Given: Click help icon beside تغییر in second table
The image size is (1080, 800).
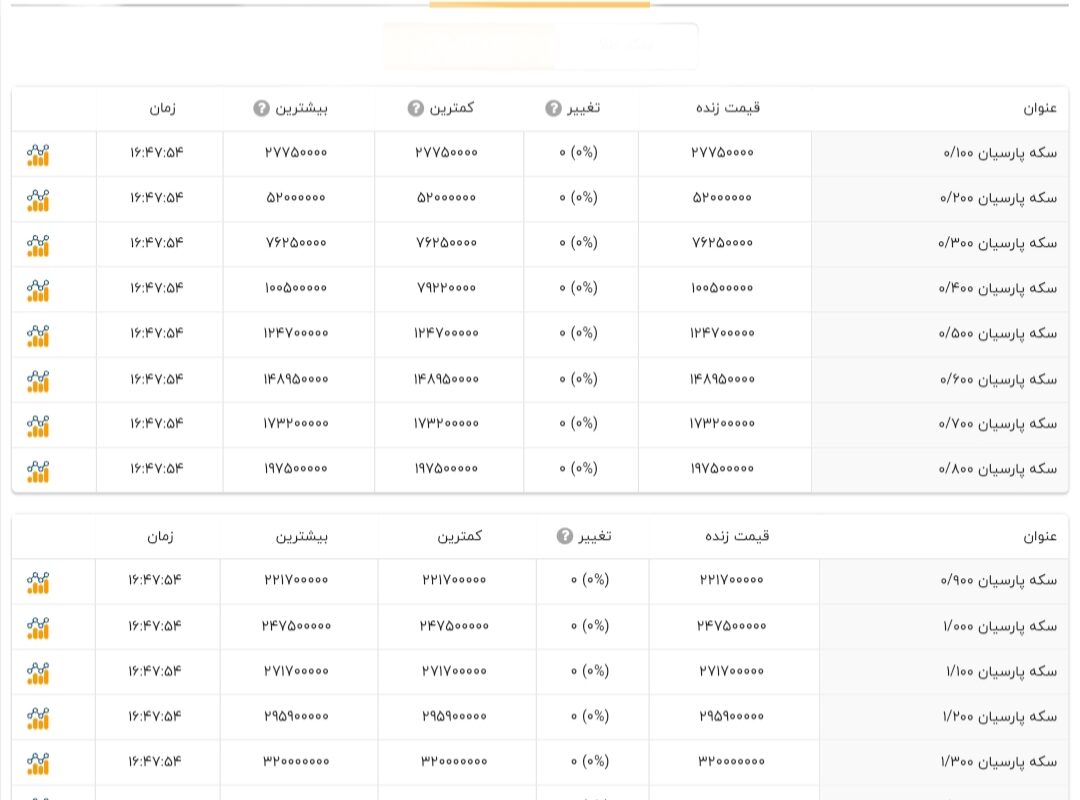Looking at the screenshot, I should click(x=565, y=536).
